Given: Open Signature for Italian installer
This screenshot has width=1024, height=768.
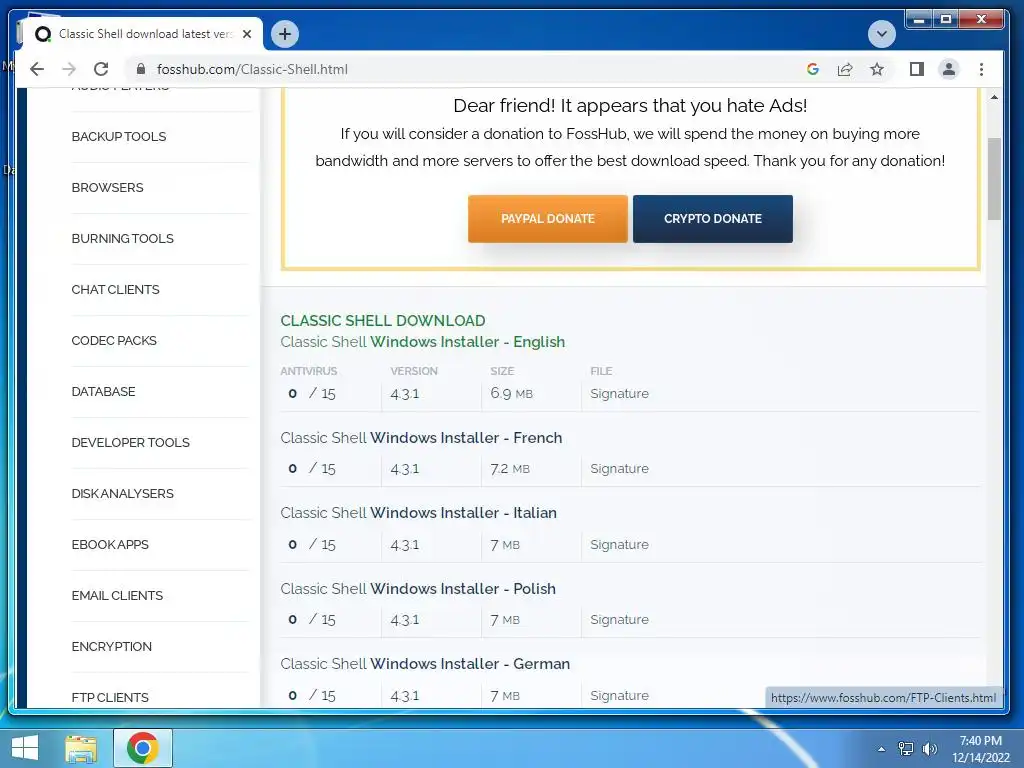Looking at the screenshot, I should click(619, 544).
